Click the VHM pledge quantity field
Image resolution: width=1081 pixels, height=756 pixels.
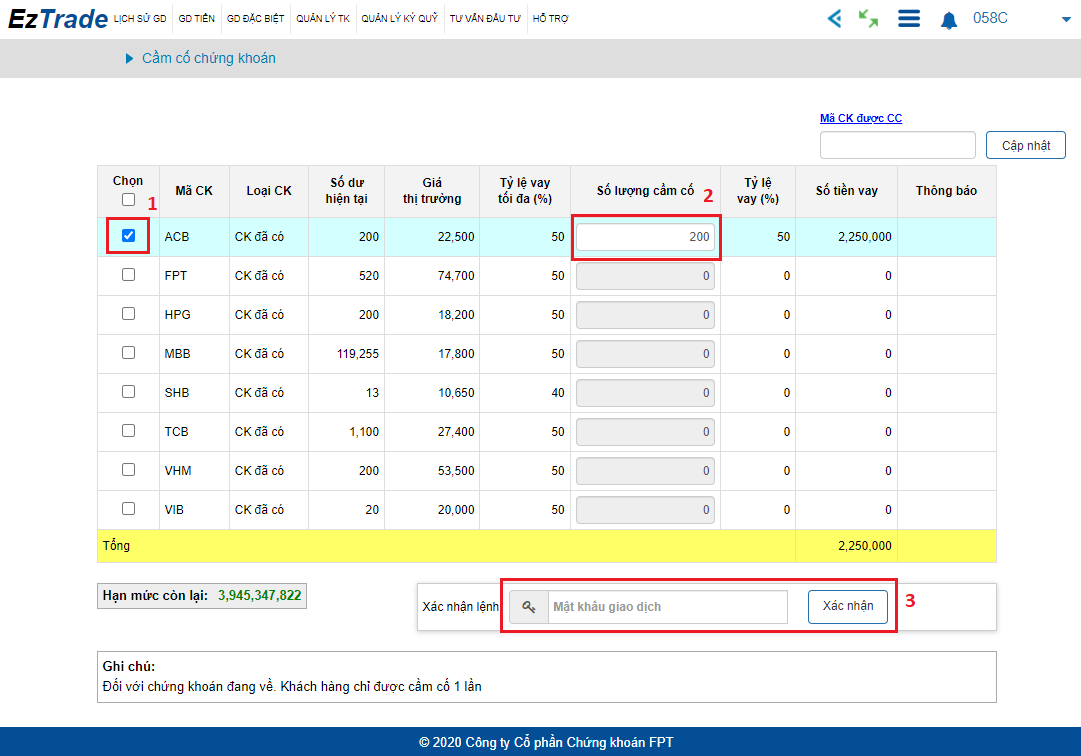[x=645, y=471]
